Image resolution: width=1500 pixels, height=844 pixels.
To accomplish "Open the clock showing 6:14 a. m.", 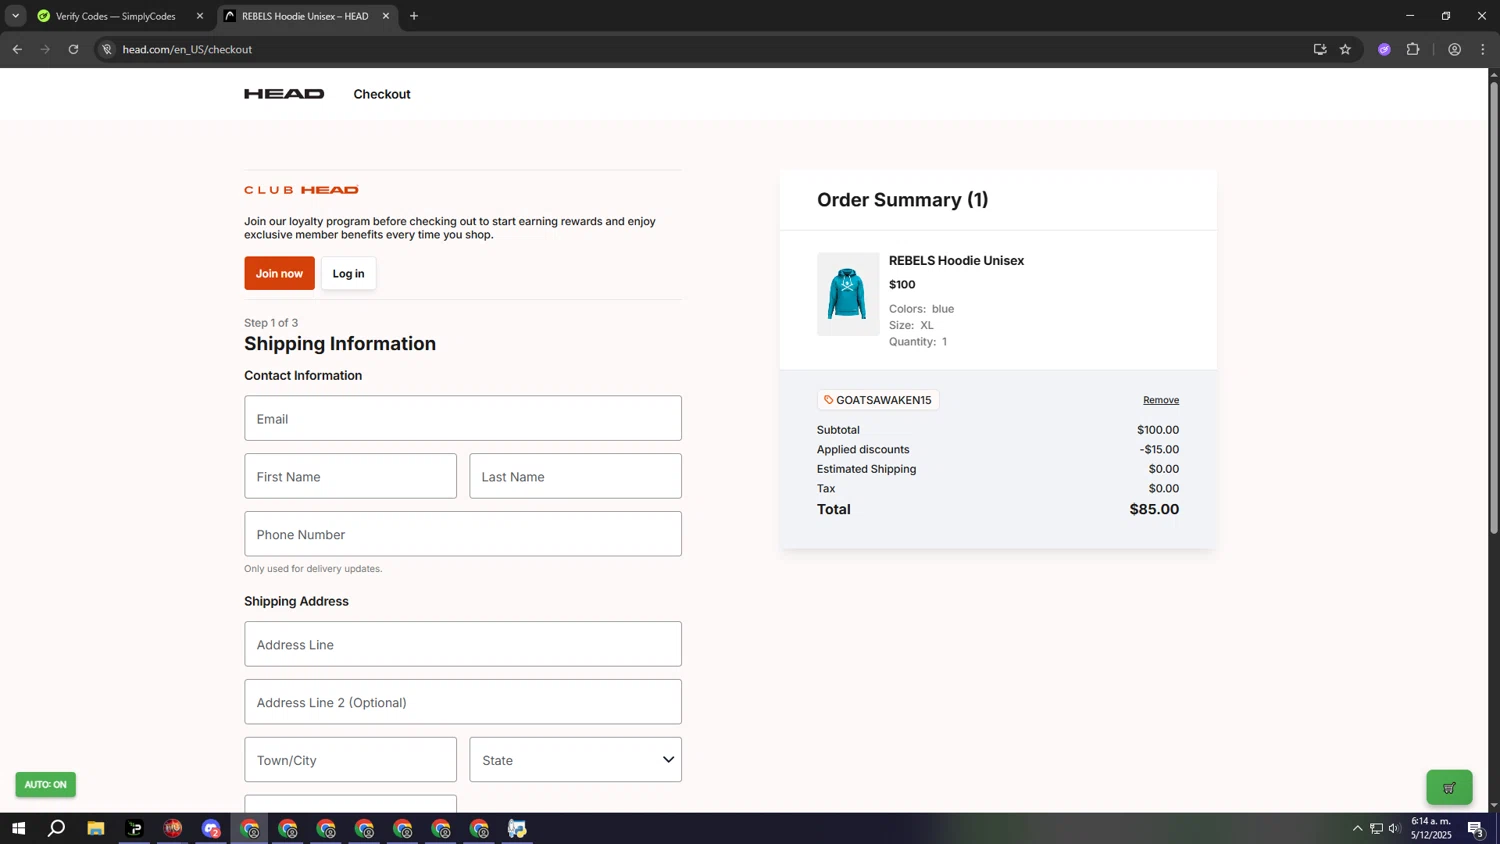I will [1431, 828].
